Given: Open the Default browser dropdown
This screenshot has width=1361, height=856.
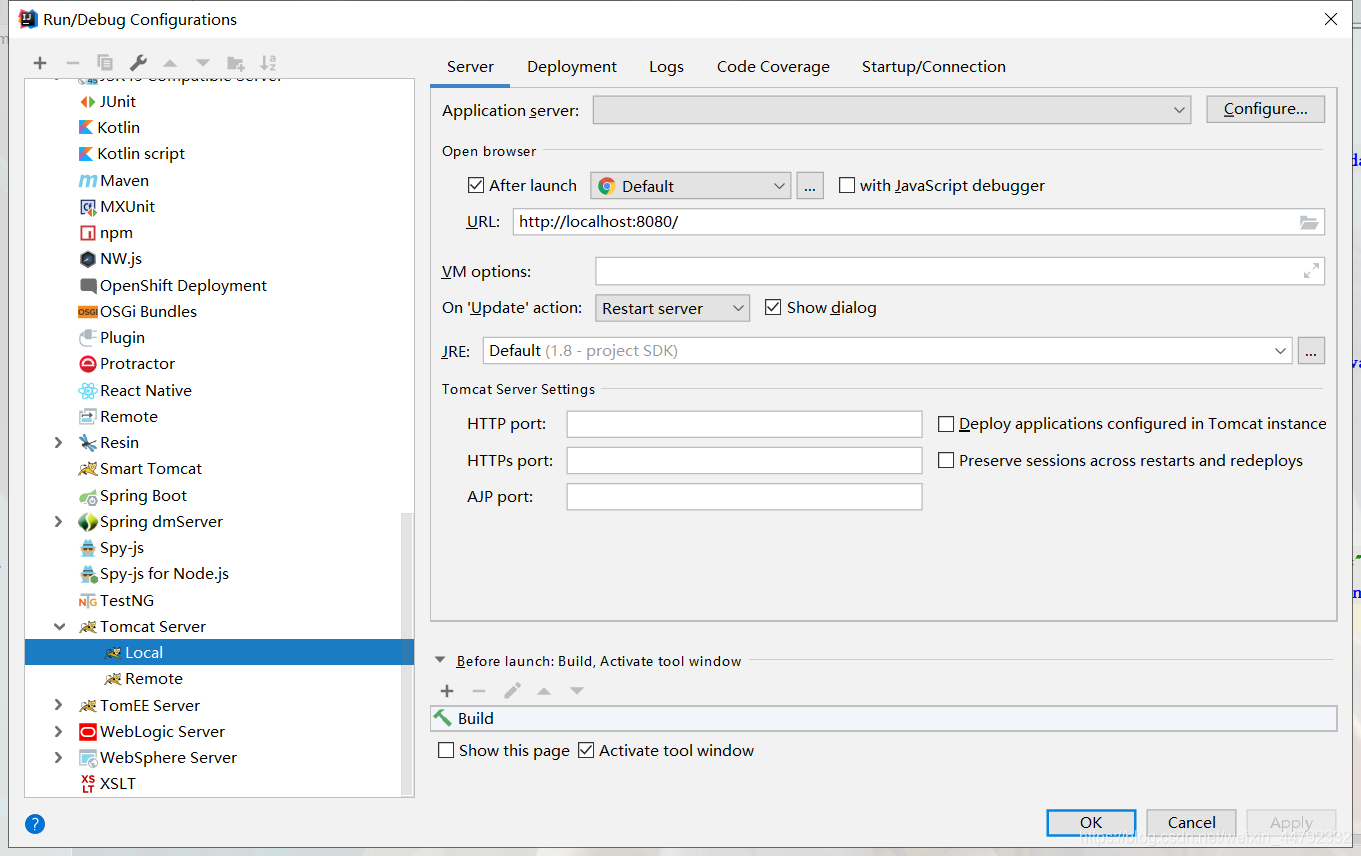Looking at the screenshot, I should [691, 186].
